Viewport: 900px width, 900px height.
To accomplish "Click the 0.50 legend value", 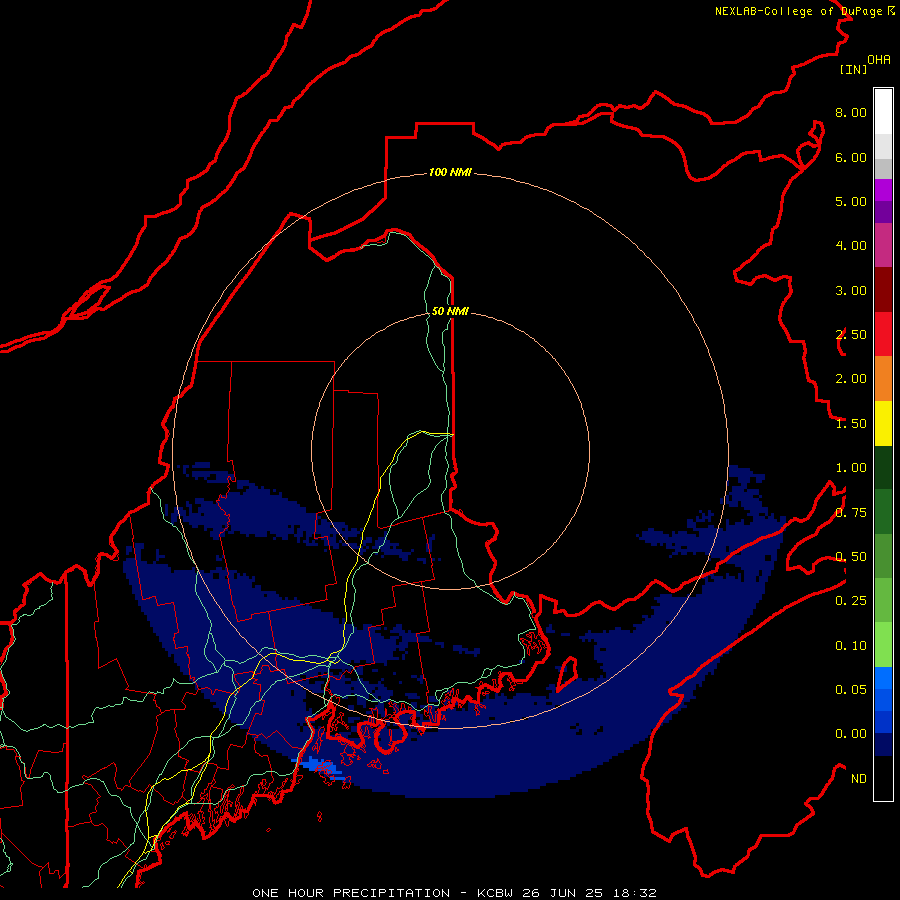I will 851,557.
